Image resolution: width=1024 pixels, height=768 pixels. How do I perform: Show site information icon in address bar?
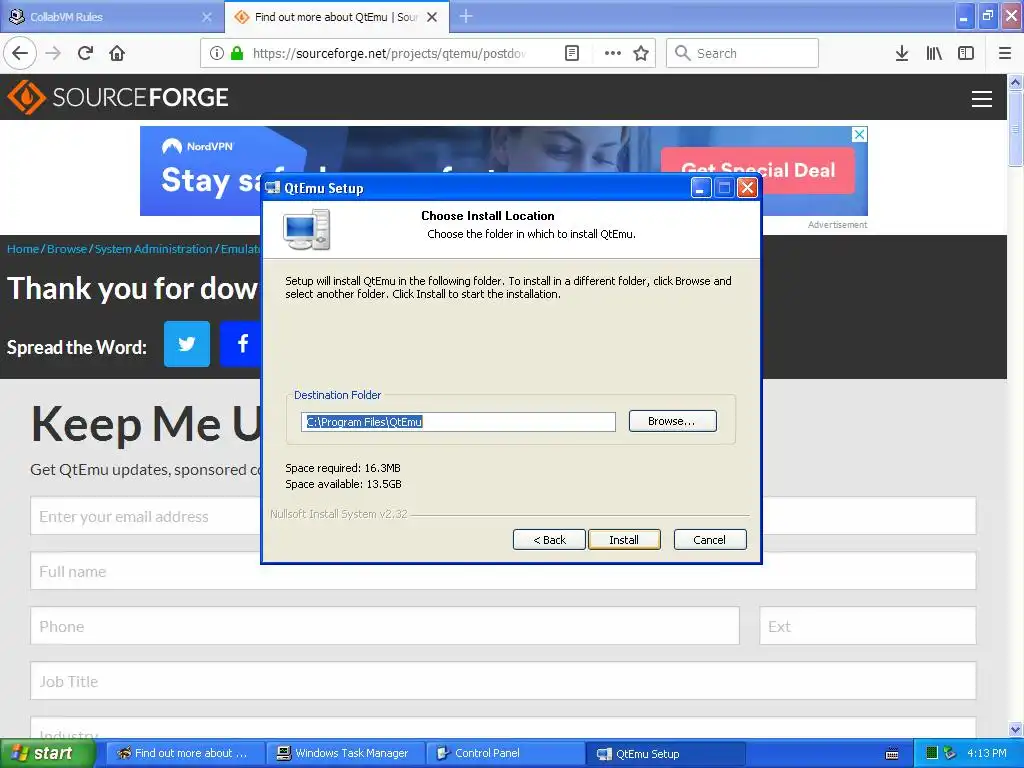[x=217, y=53]
